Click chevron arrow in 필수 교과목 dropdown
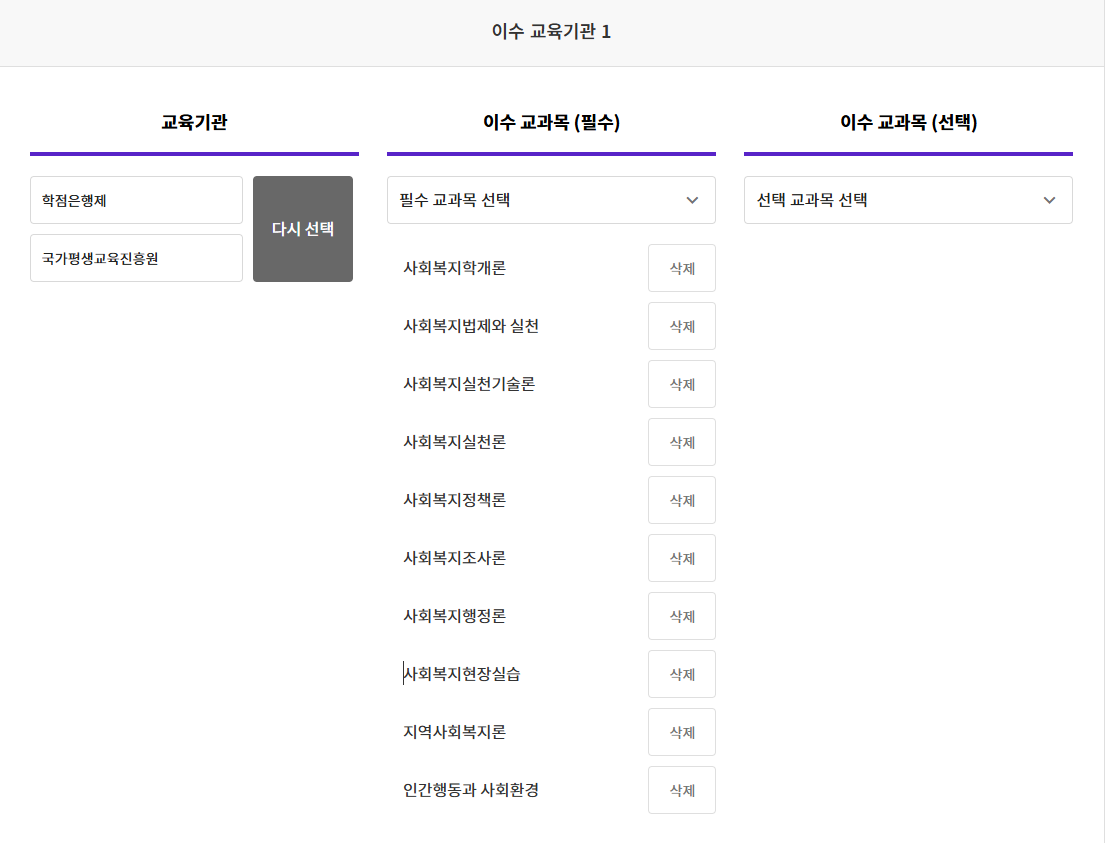The image size is (1106, 843). (x=692, y=200)
